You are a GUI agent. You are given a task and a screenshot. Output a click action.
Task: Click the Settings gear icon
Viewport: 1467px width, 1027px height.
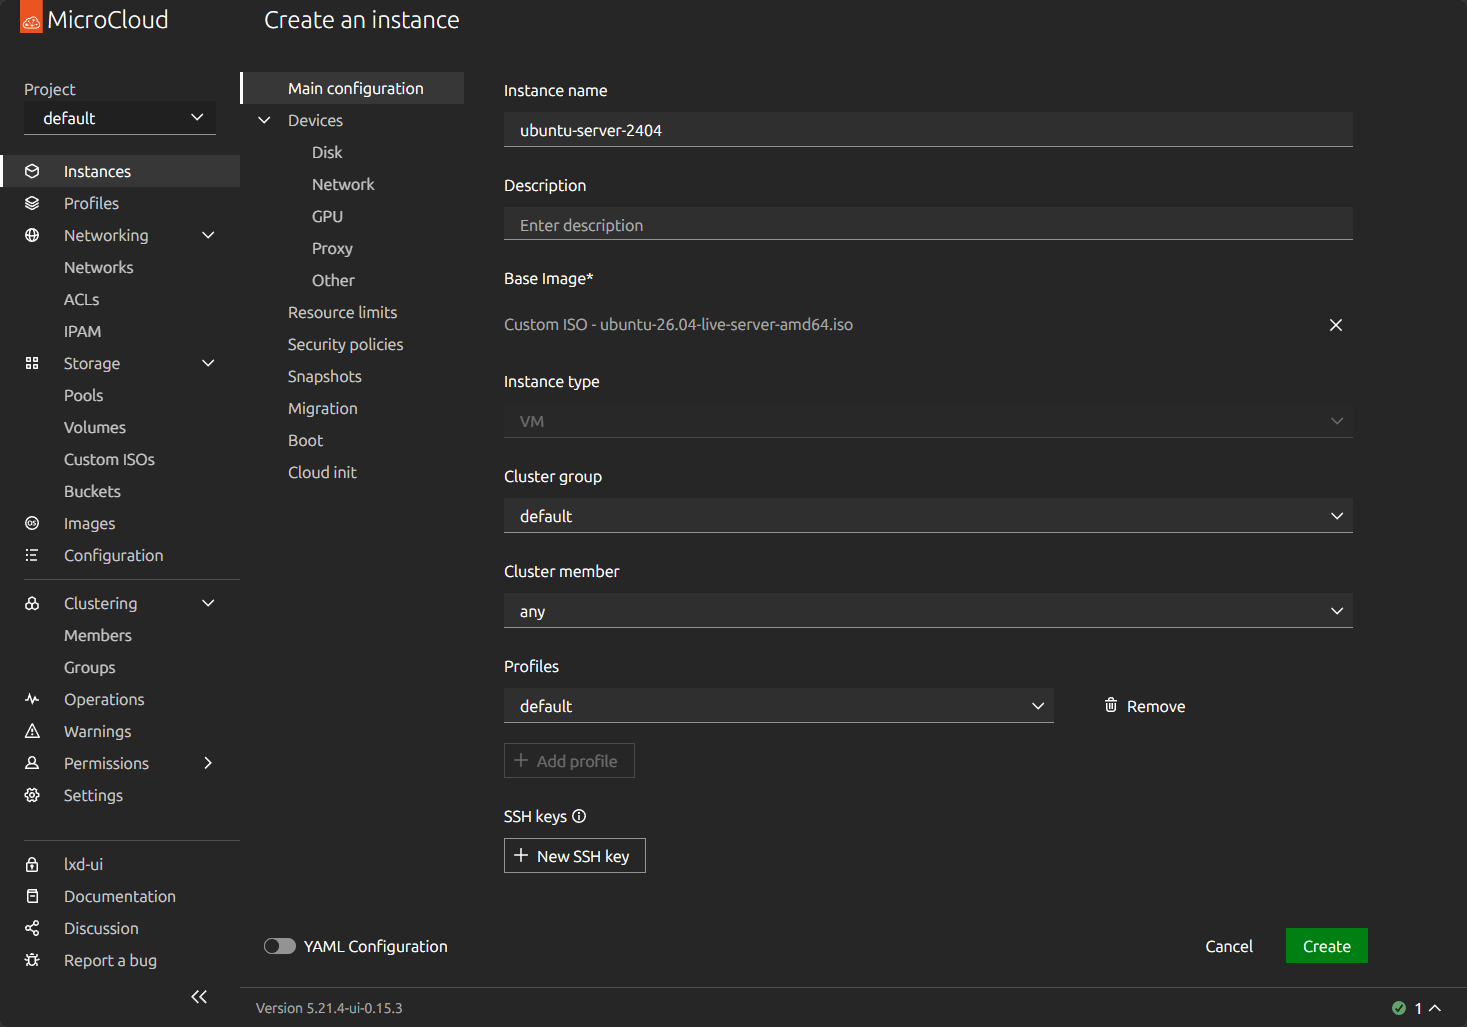tap(32, 795)
